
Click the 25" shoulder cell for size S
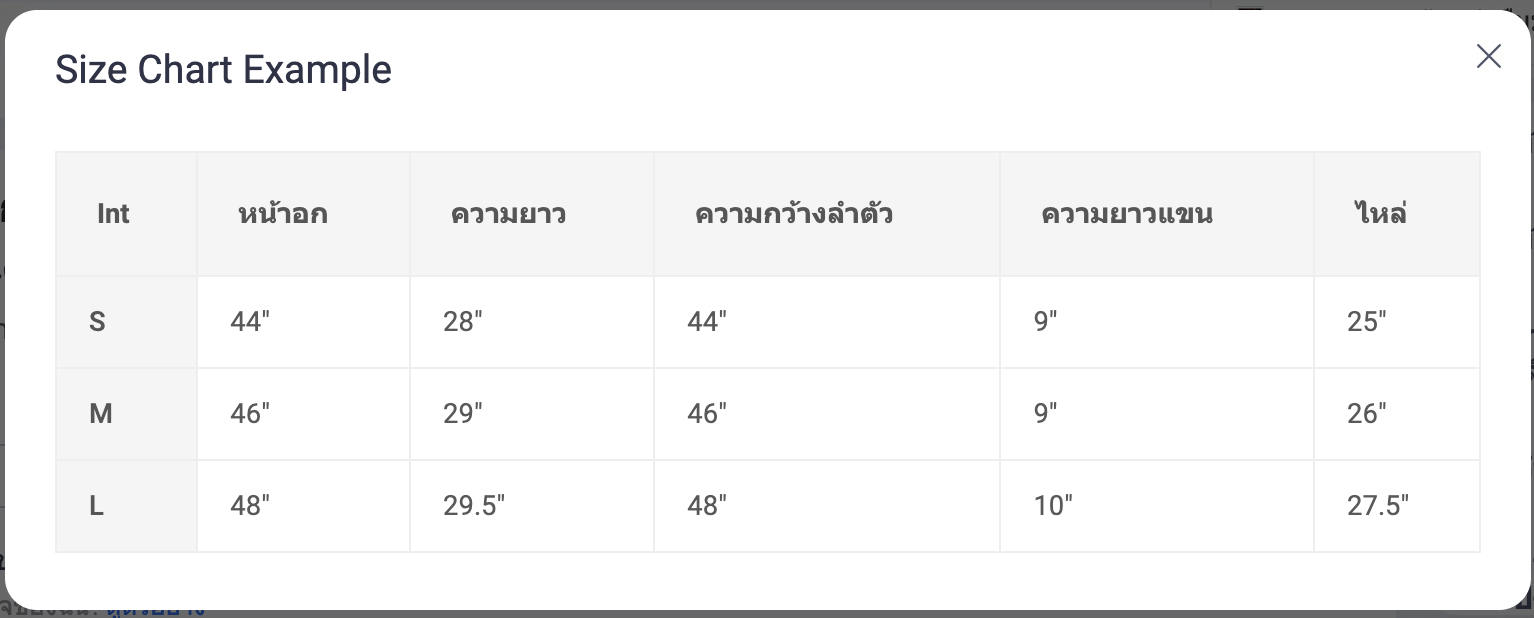pyautogui.click(x=1397, y=322)
